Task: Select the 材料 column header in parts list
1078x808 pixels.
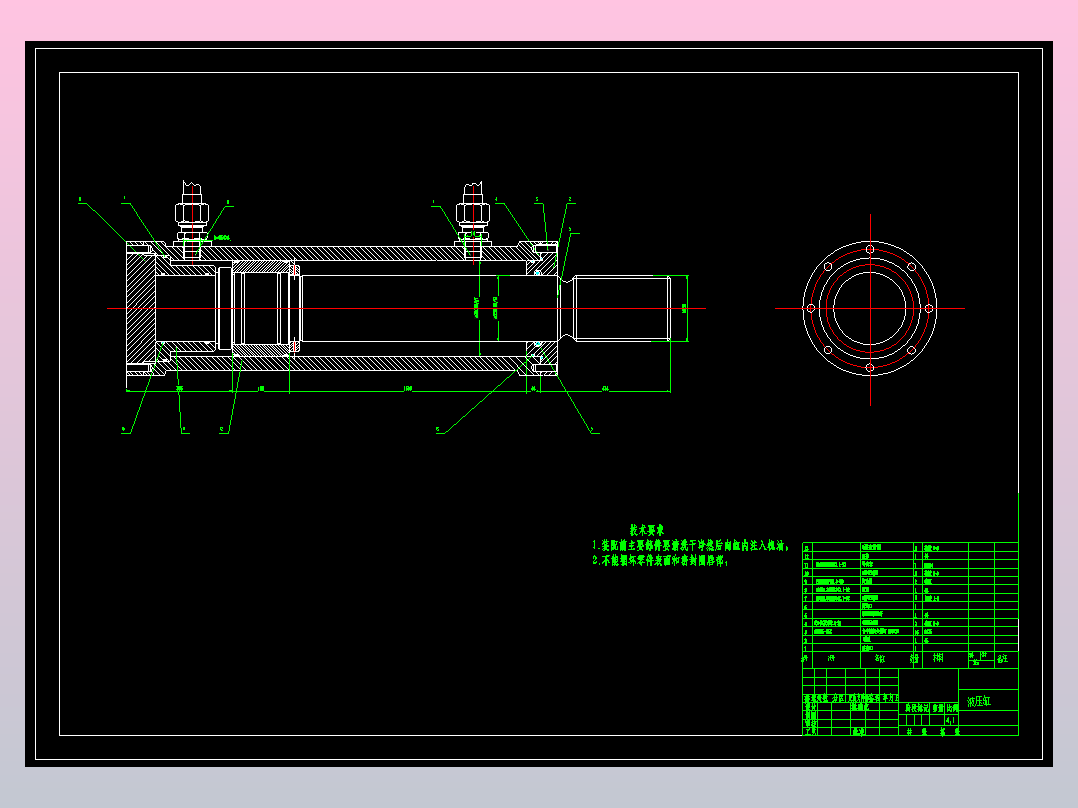Action: pos(938,658)
